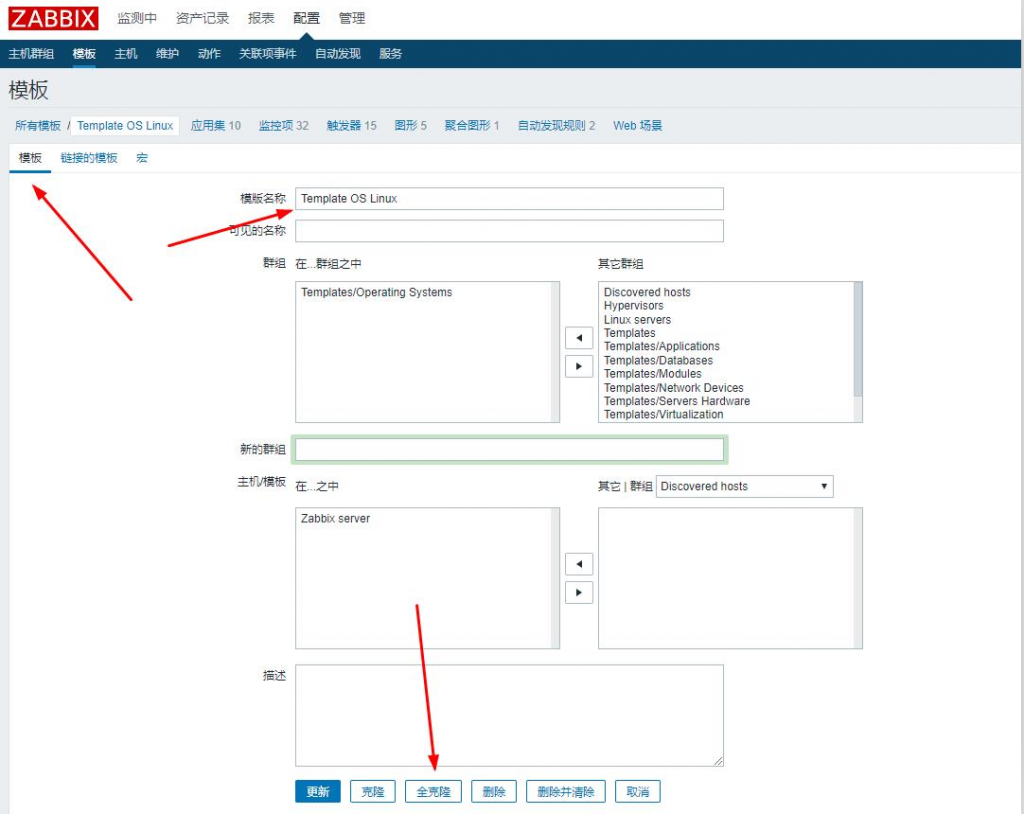
Task: Click the ZABBIX logo
Action: pos(53,18)
